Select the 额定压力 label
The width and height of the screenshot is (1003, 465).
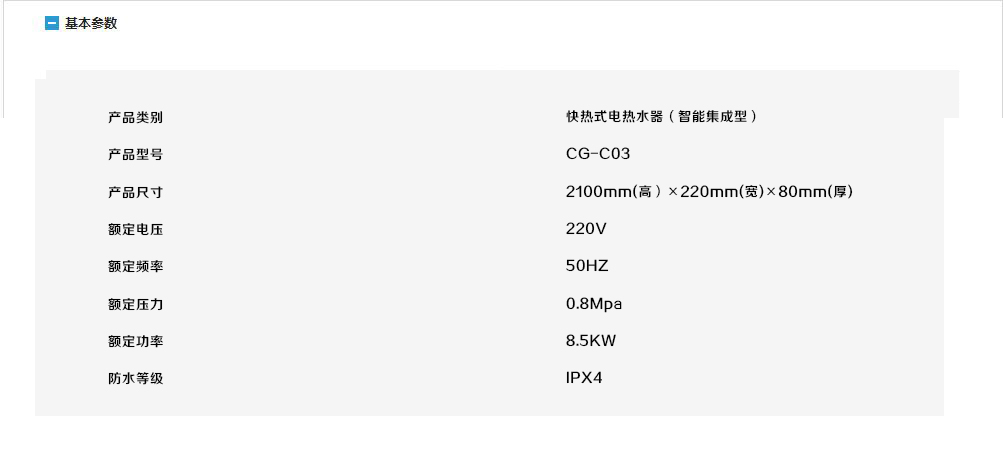pyautogui.click(x=135, y=304)
